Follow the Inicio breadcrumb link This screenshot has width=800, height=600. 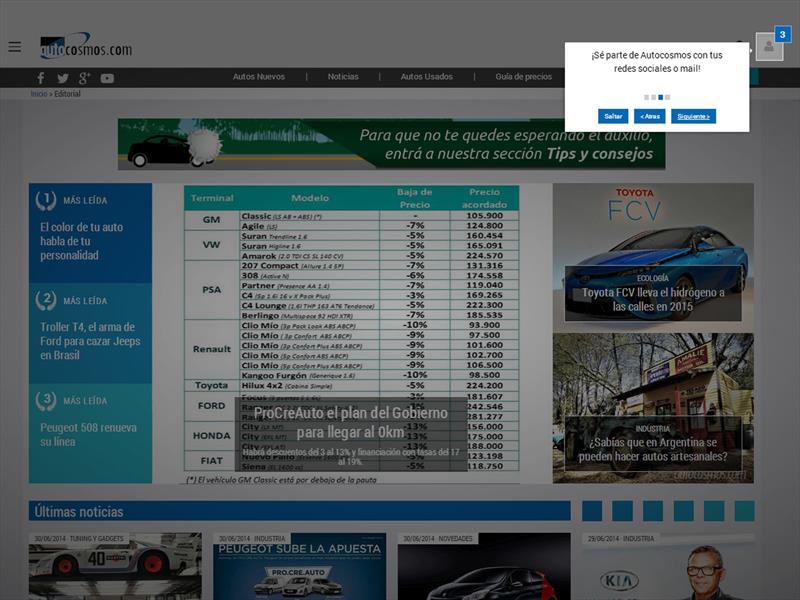click(x=38, y=94)
